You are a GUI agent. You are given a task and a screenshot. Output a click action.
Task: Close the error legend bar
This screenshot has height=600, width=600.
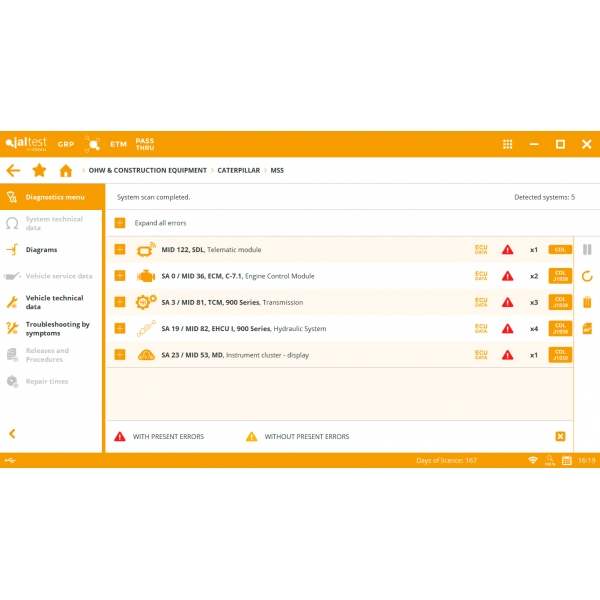560,436
